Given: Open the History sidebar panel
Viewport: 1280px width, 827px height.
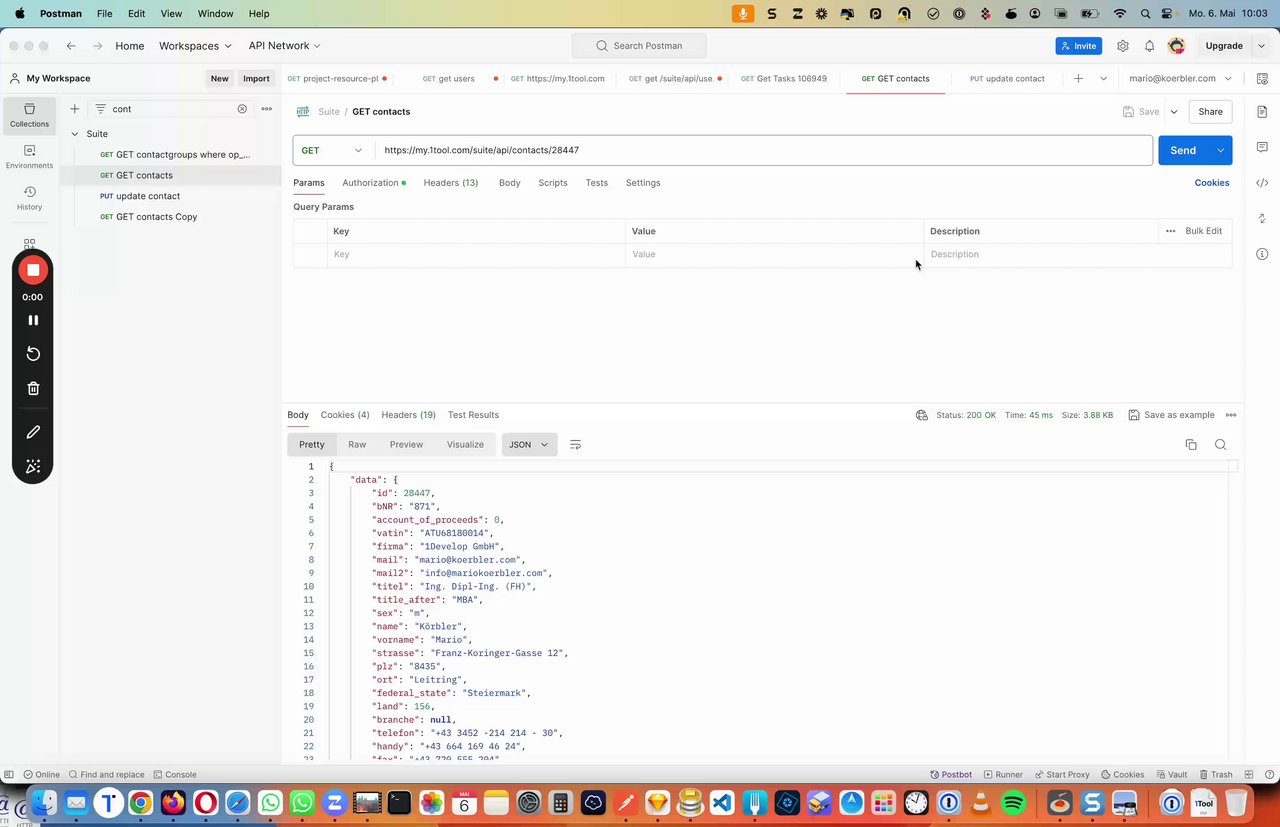Looking at the screenshot, I should [x=29, y=197].
